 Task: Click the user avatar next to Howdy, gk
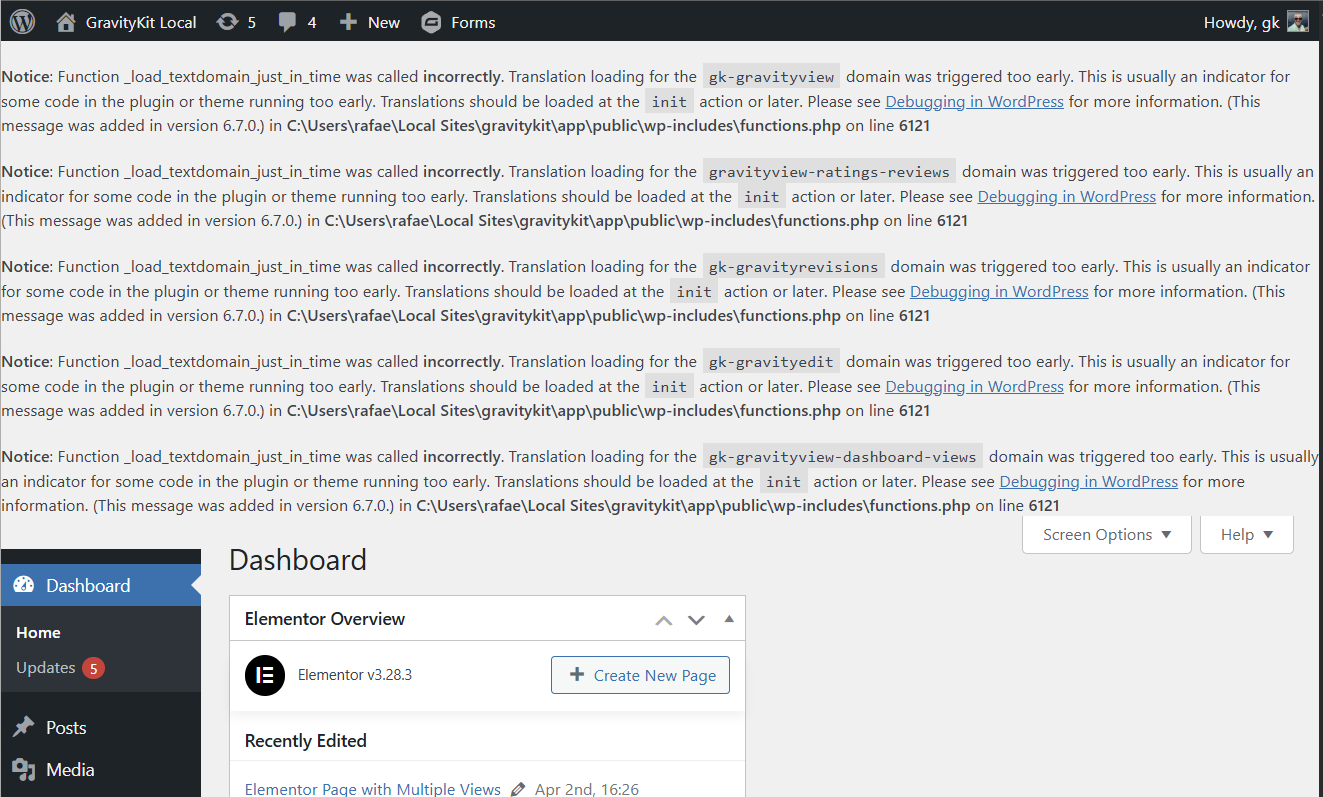pos(1297,22)
